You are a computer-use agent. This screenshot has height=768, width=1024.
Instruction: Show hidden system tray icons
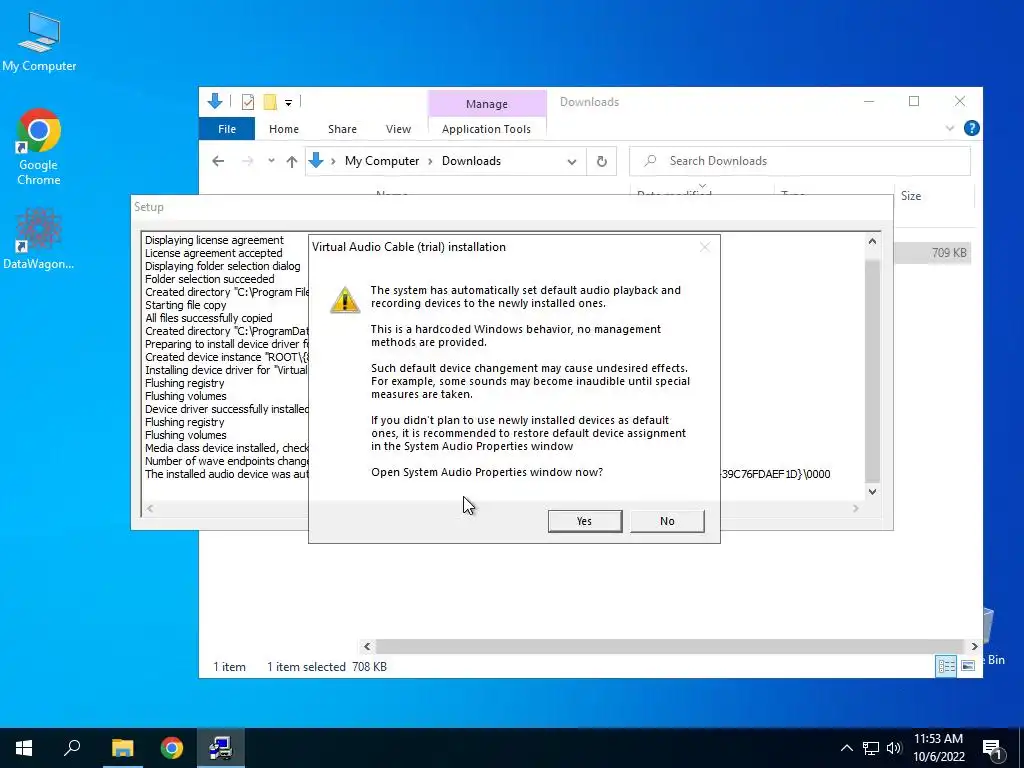pos(846,748)
